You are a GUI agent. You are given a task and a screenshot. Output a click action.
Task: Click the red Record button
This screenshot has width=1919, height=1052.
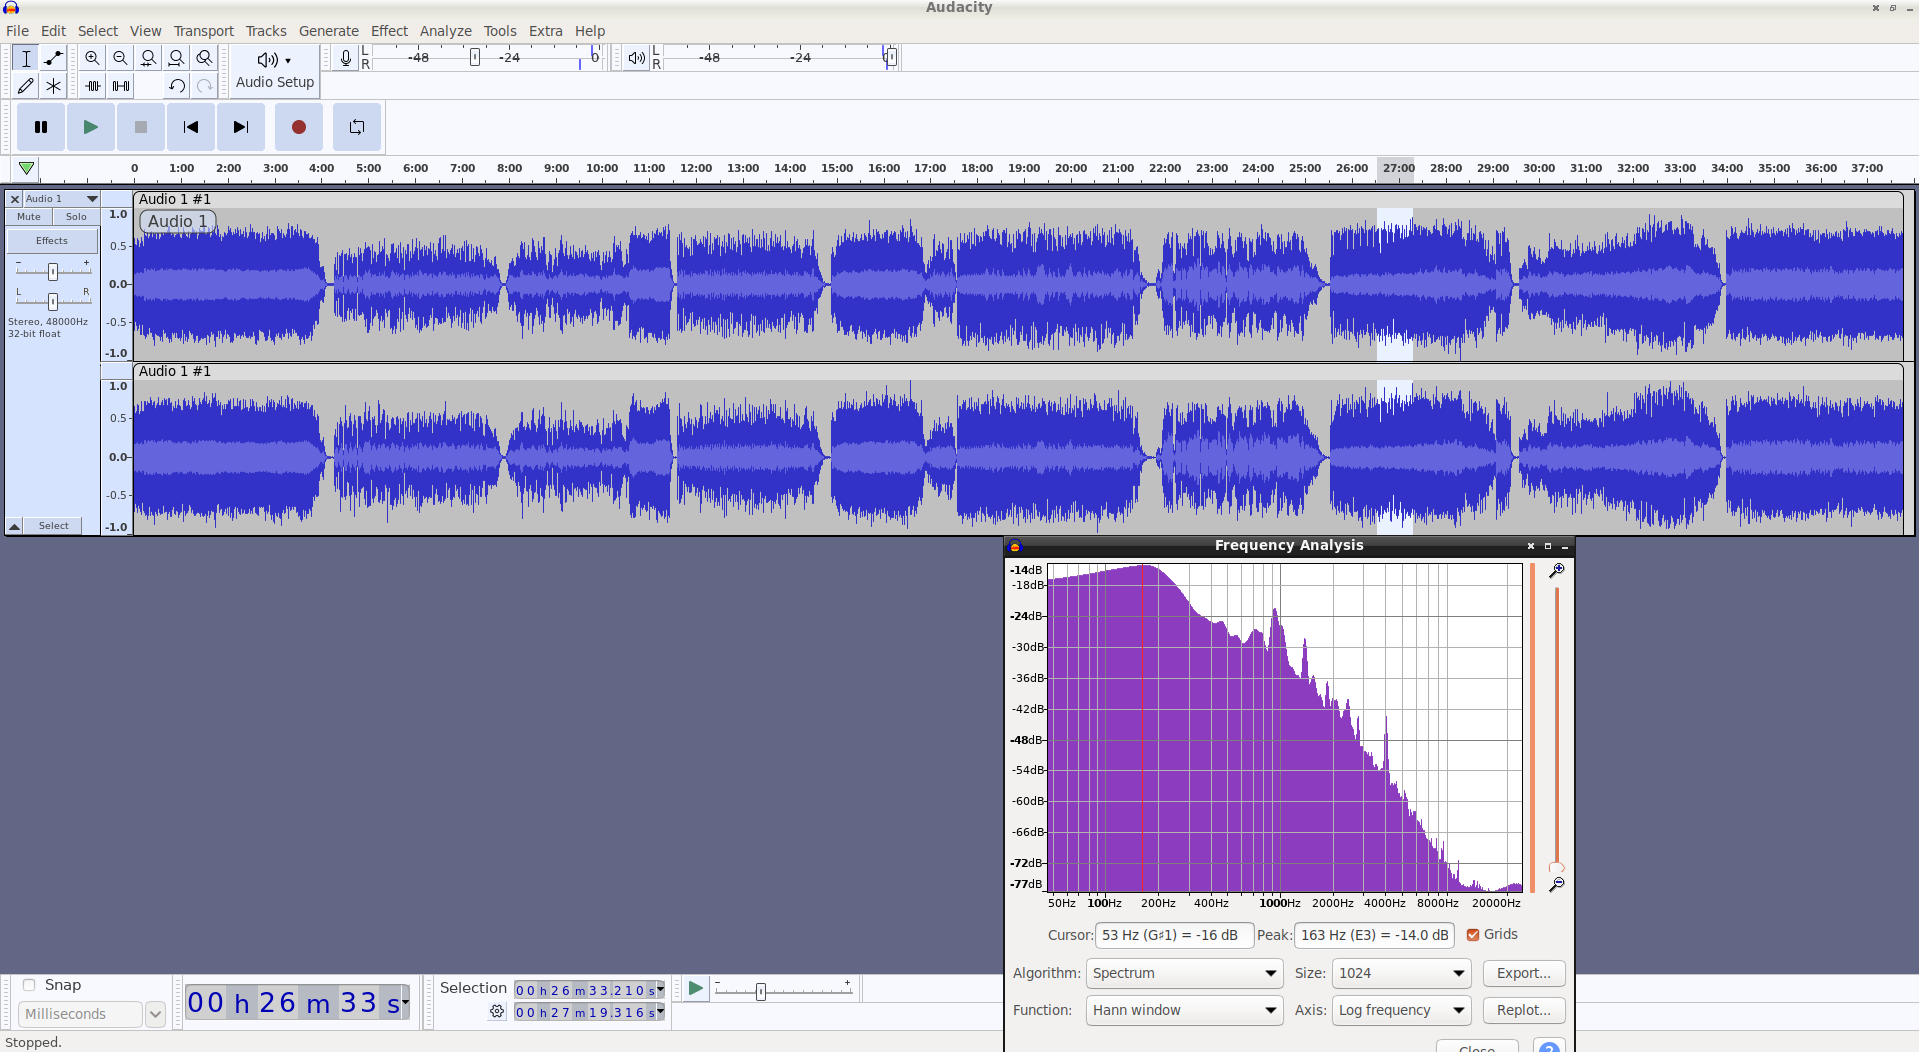click(x=298, y=127)
